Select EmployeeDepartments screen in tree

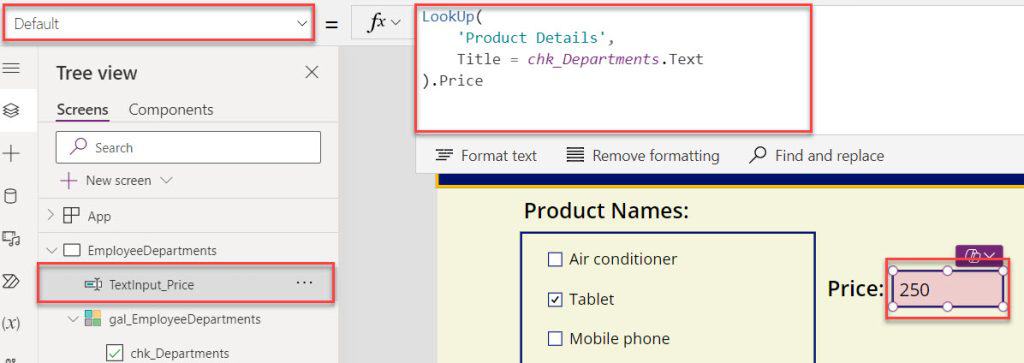(152, 251)
